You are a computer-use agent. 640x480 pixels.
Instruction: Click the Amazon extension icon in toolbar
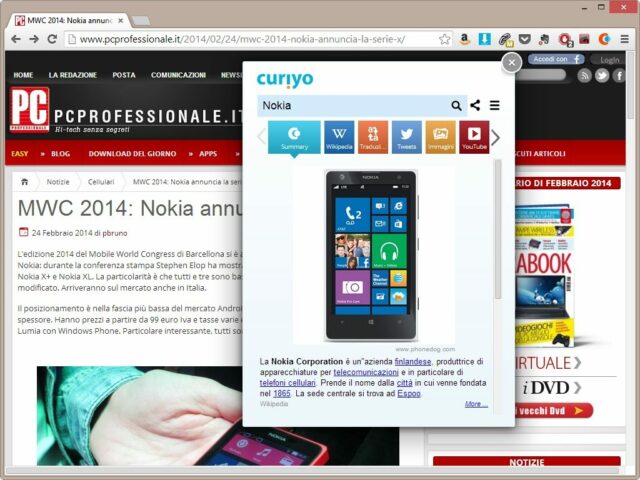click(465, 39)
